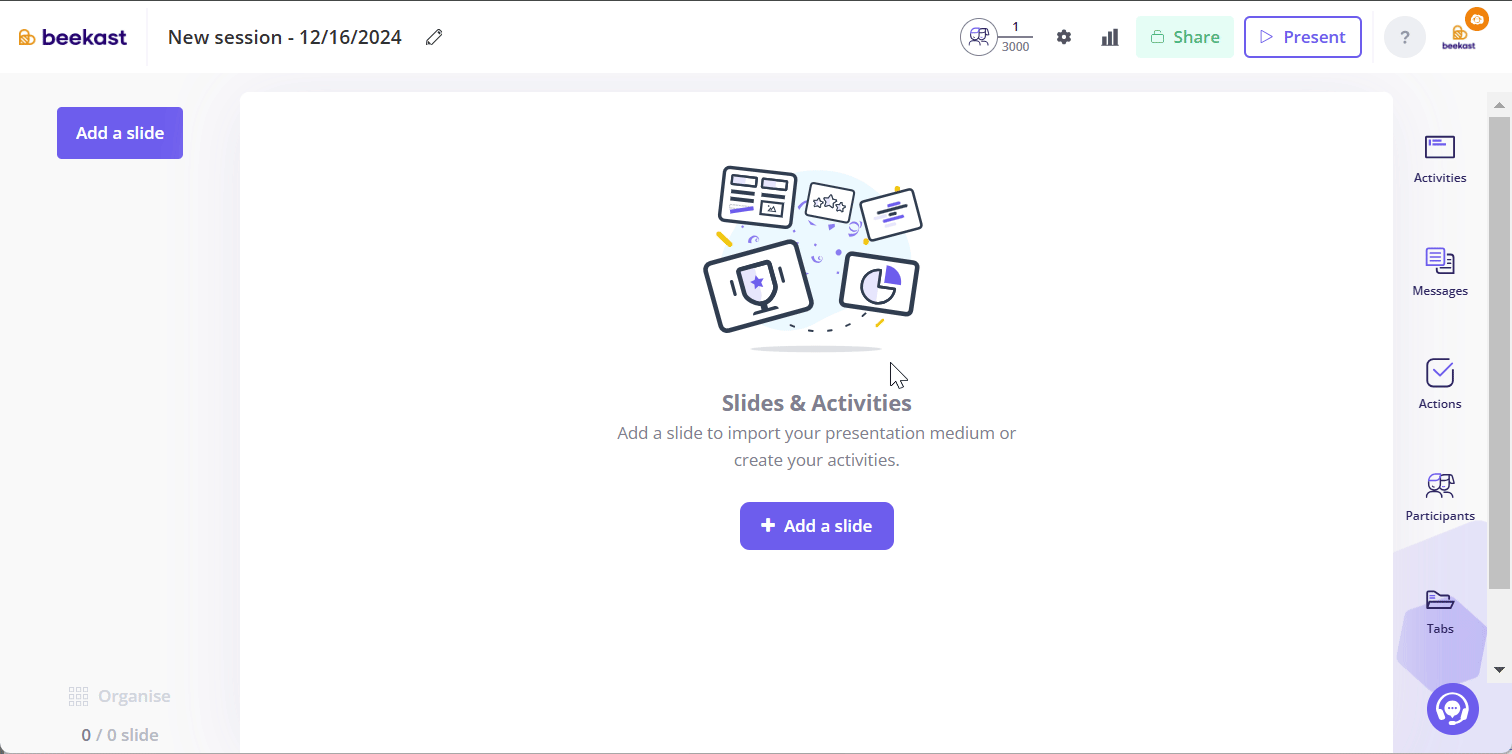This screenshot has width=1512, height=754.
Task: Click the sidebar Add a slide button
Action: pyautogui.click(x=120, y=133)
